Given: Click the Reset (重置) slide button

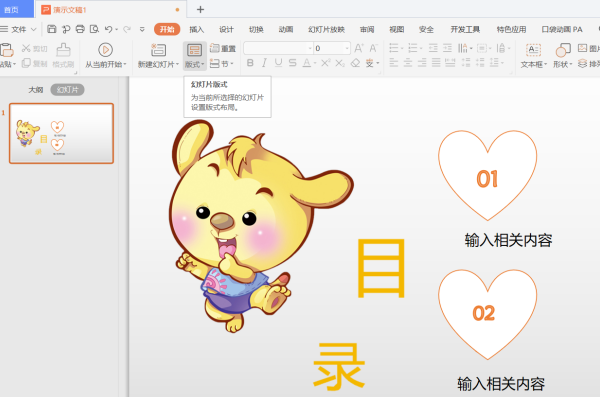Looking at the screenshot, I should coord(223,48).
